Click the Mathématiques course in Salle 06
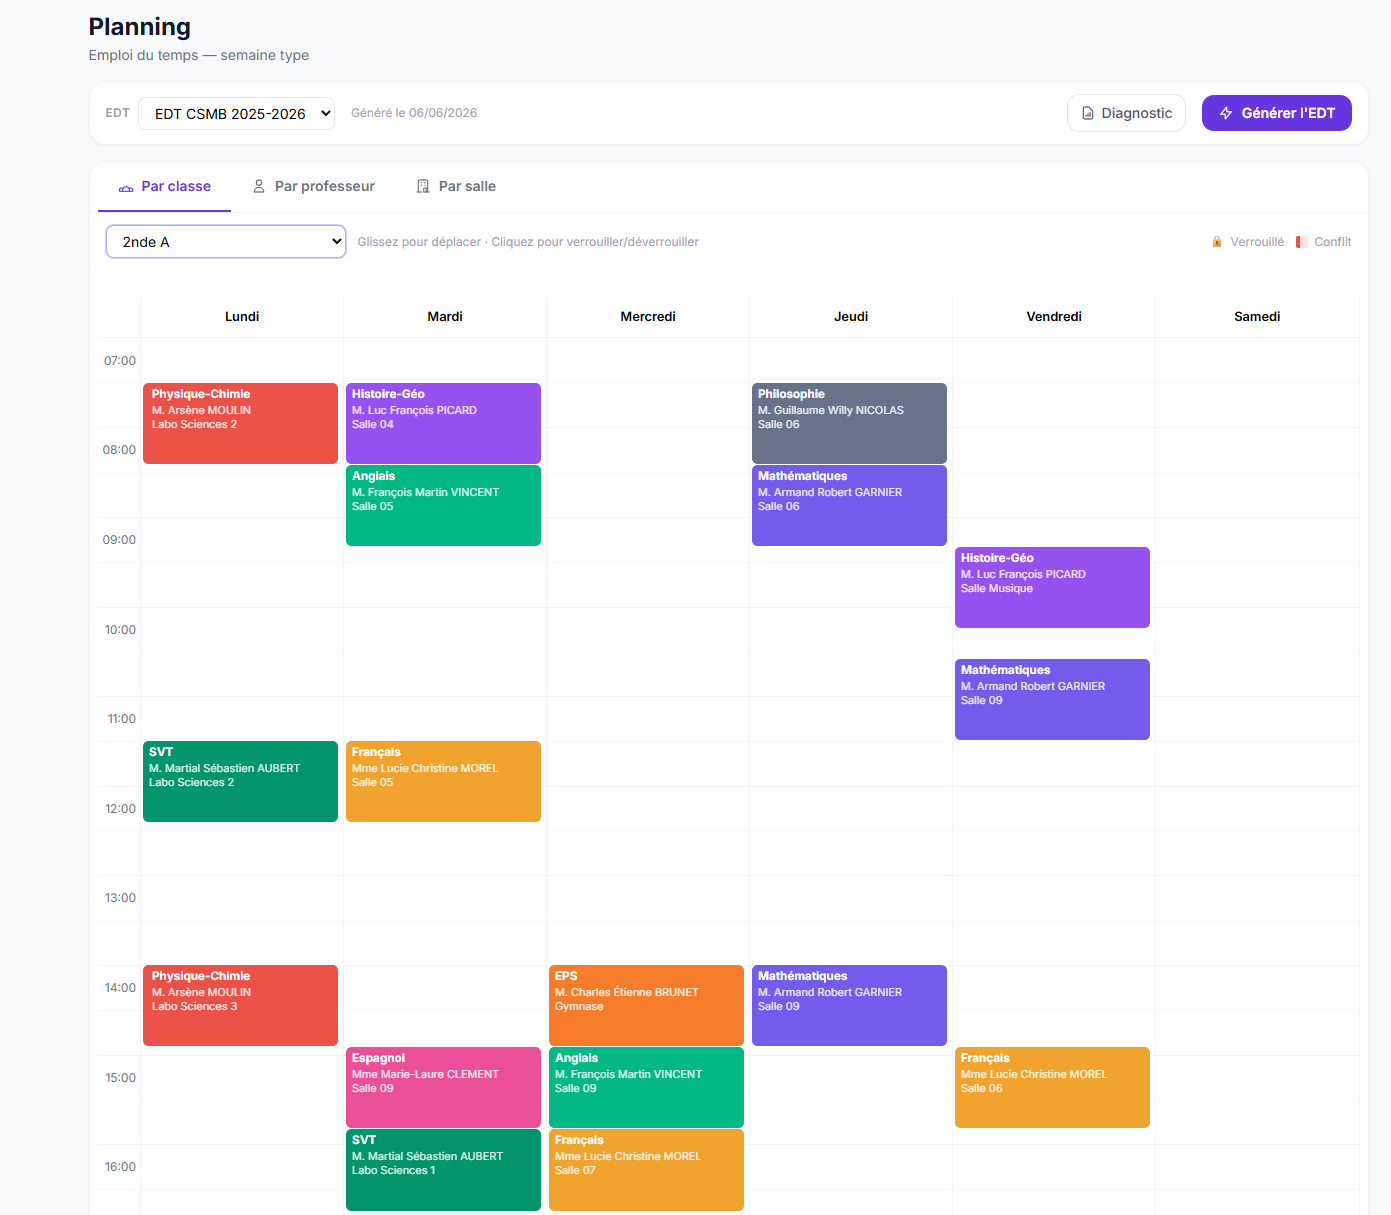1391x1215 pixels. pos(849,505)
